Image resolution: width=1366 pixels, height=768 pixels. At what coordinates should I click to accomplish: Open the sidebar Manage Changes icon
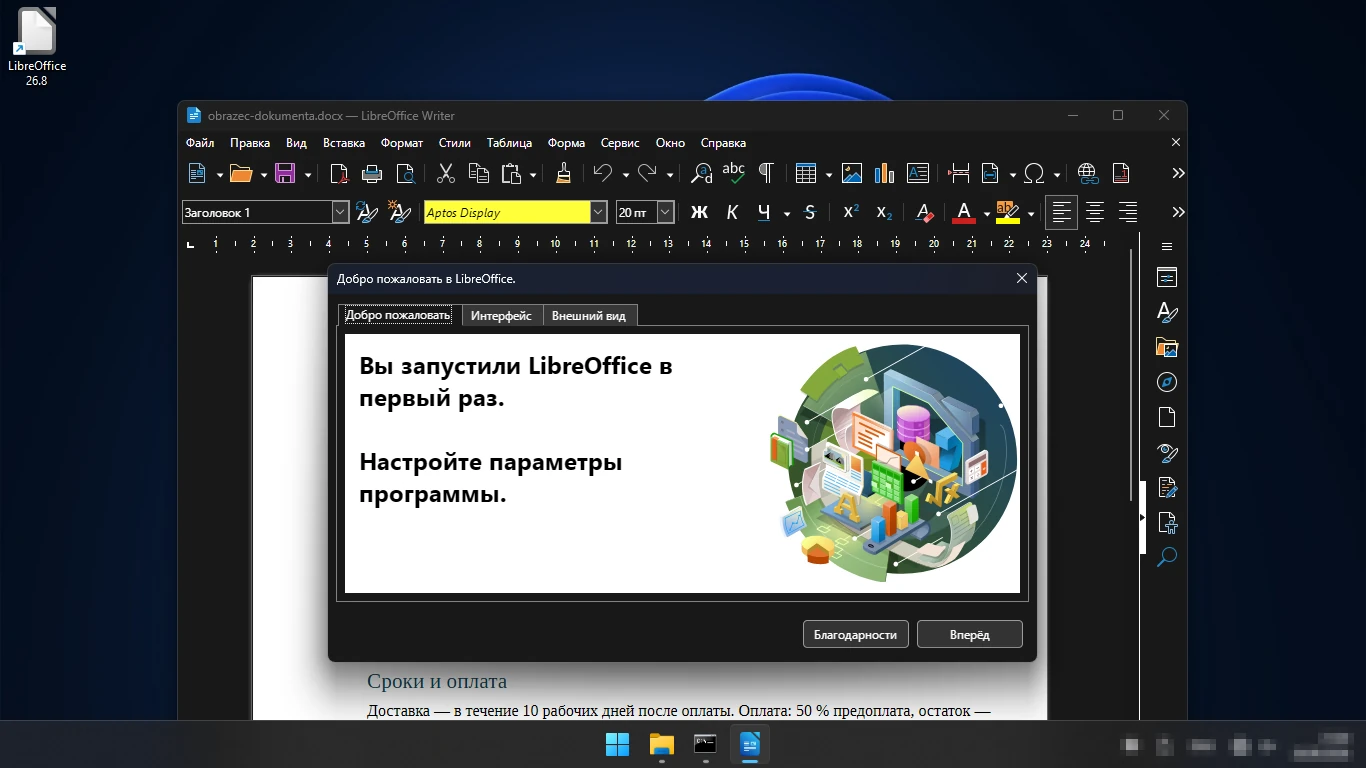pyautogui.click(x=1166, y=488)
